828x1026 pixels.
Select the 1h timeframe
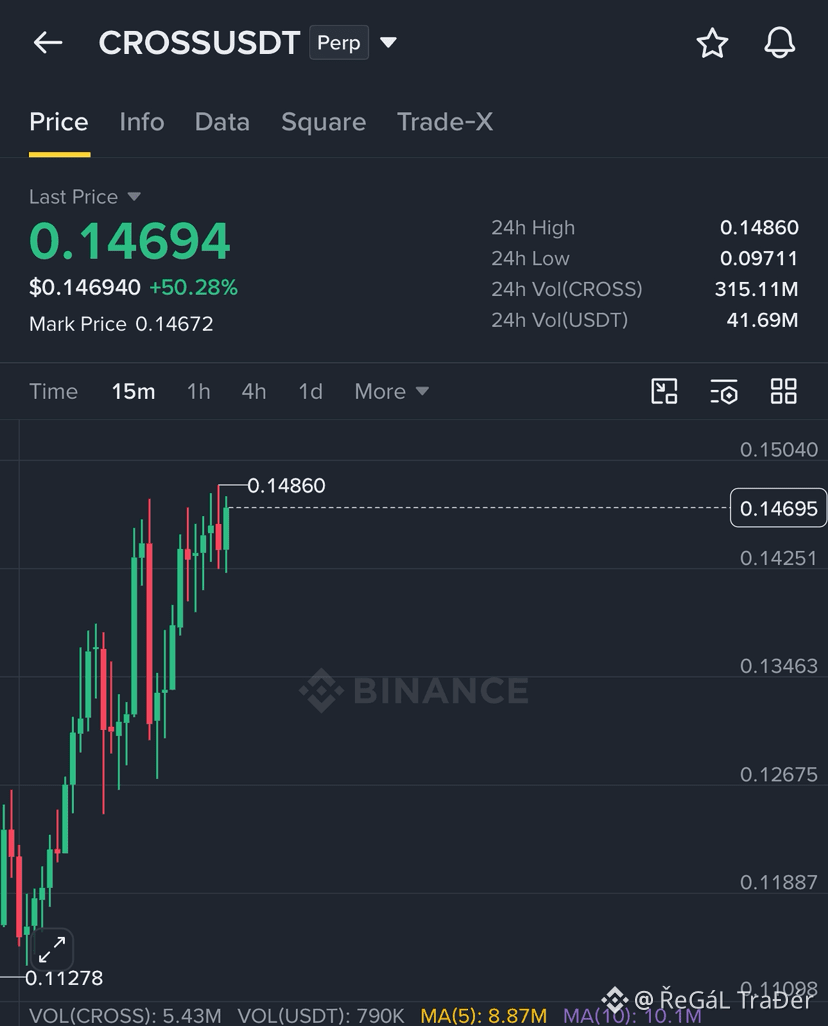click(198, 391)
